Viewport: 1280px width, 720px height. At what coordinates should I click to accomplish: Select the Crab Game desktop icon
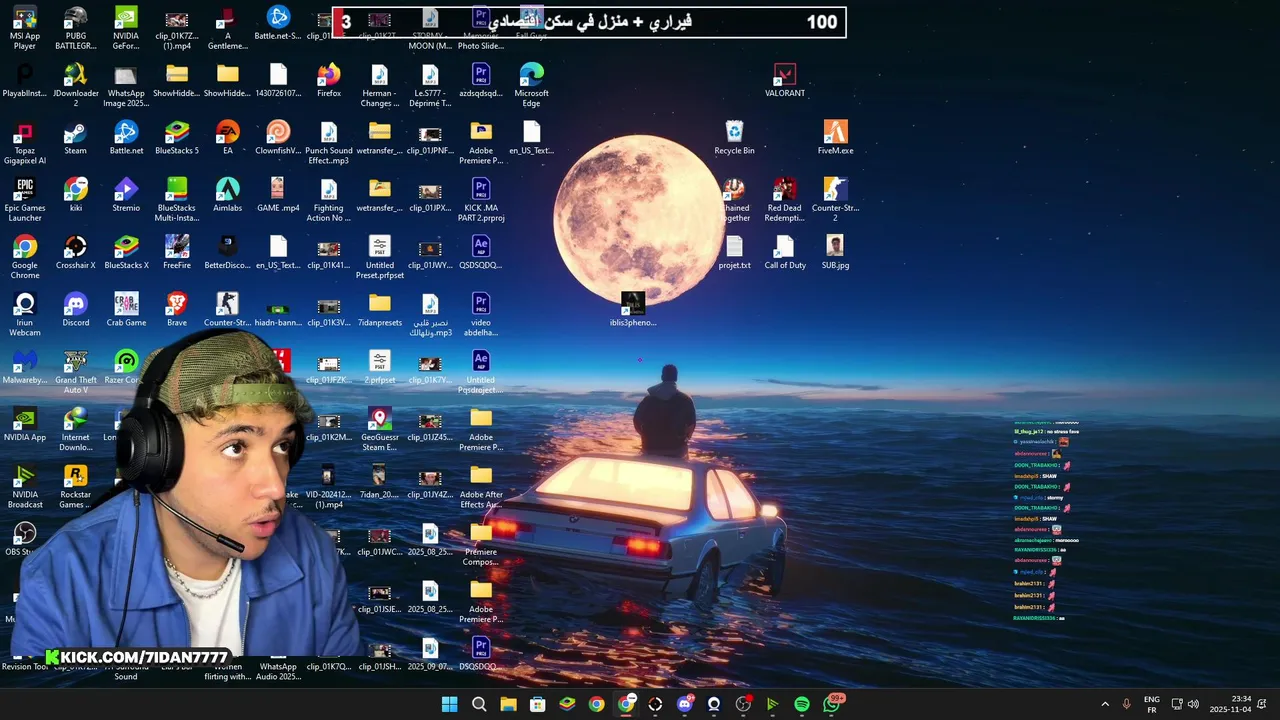coord(126,310)
